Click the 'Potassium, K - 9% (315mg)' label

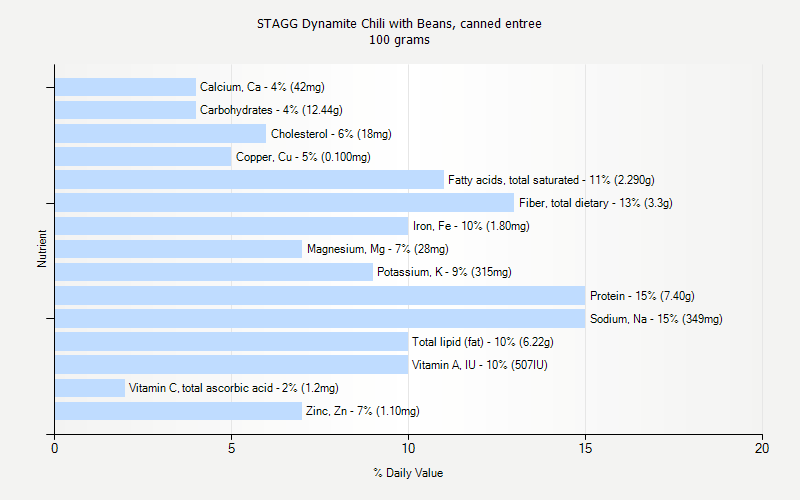coord(444,272)
